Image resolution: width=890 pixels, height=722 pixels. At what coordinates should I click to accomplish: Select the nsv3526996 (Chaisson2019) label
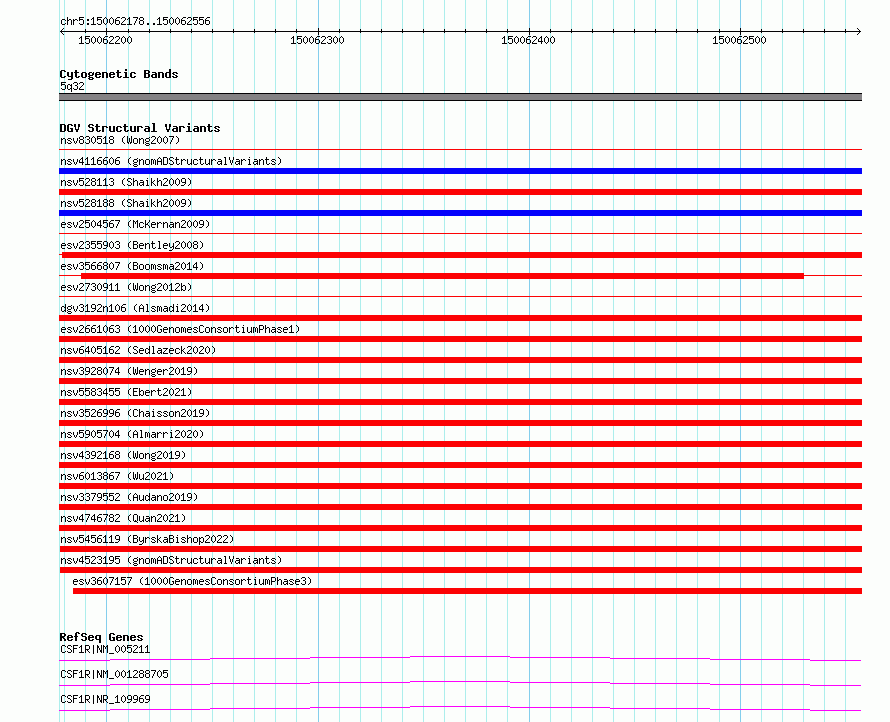[135, 413]
